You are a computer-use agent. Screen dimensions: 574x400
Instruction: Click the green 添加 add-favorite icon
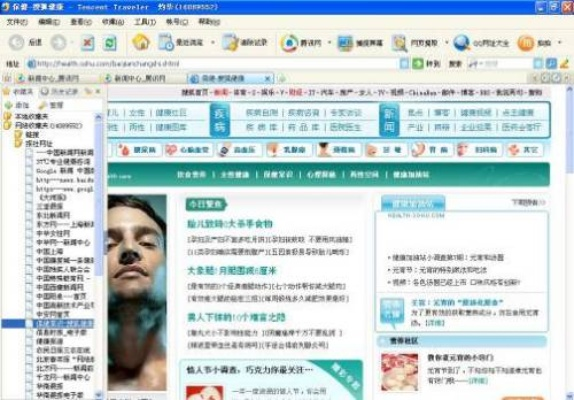(8, 105)
